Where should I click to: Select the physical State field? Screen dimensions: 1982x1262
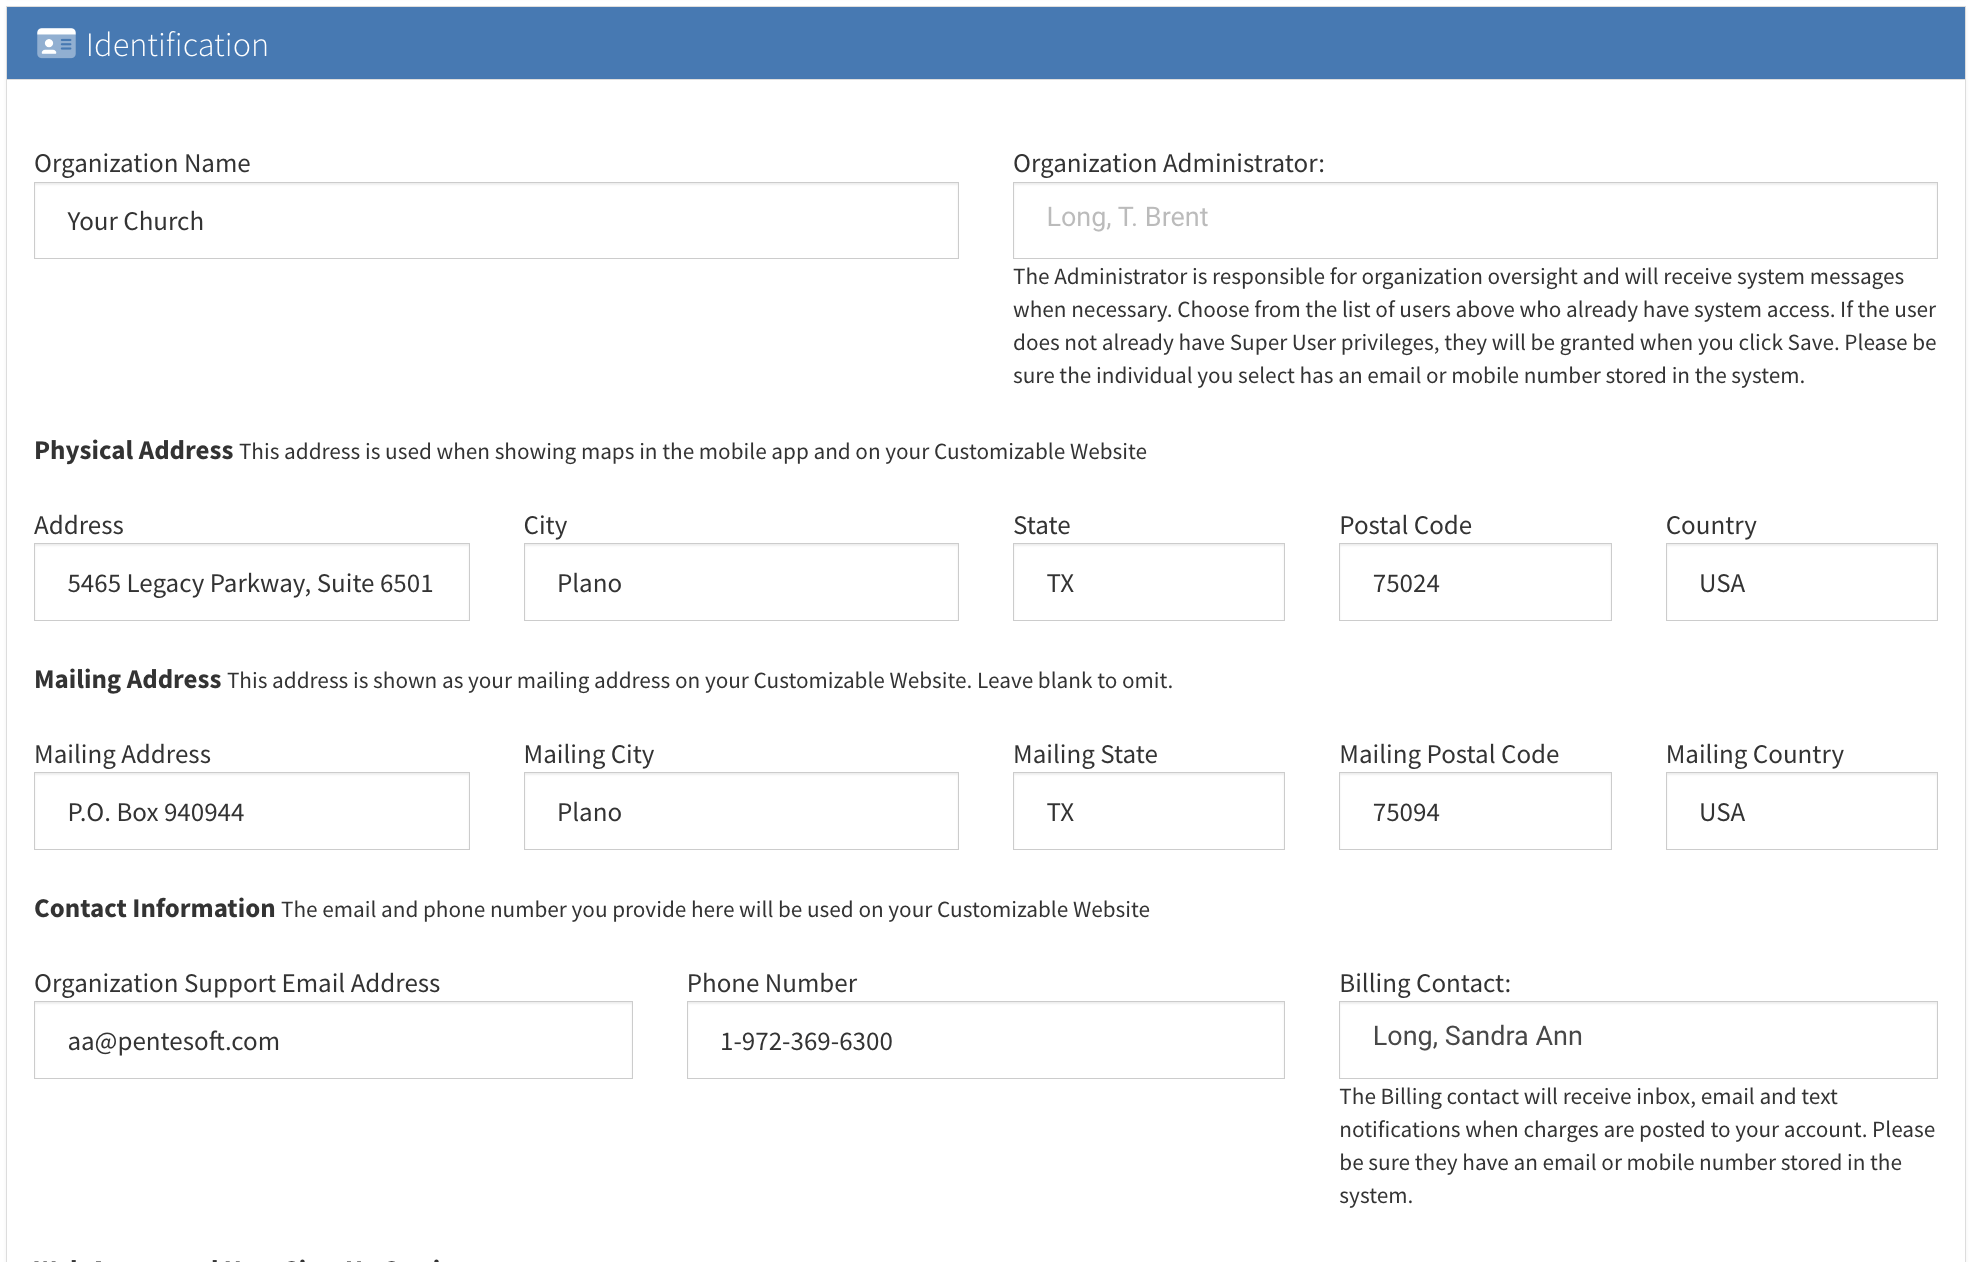coord(1148,583)
